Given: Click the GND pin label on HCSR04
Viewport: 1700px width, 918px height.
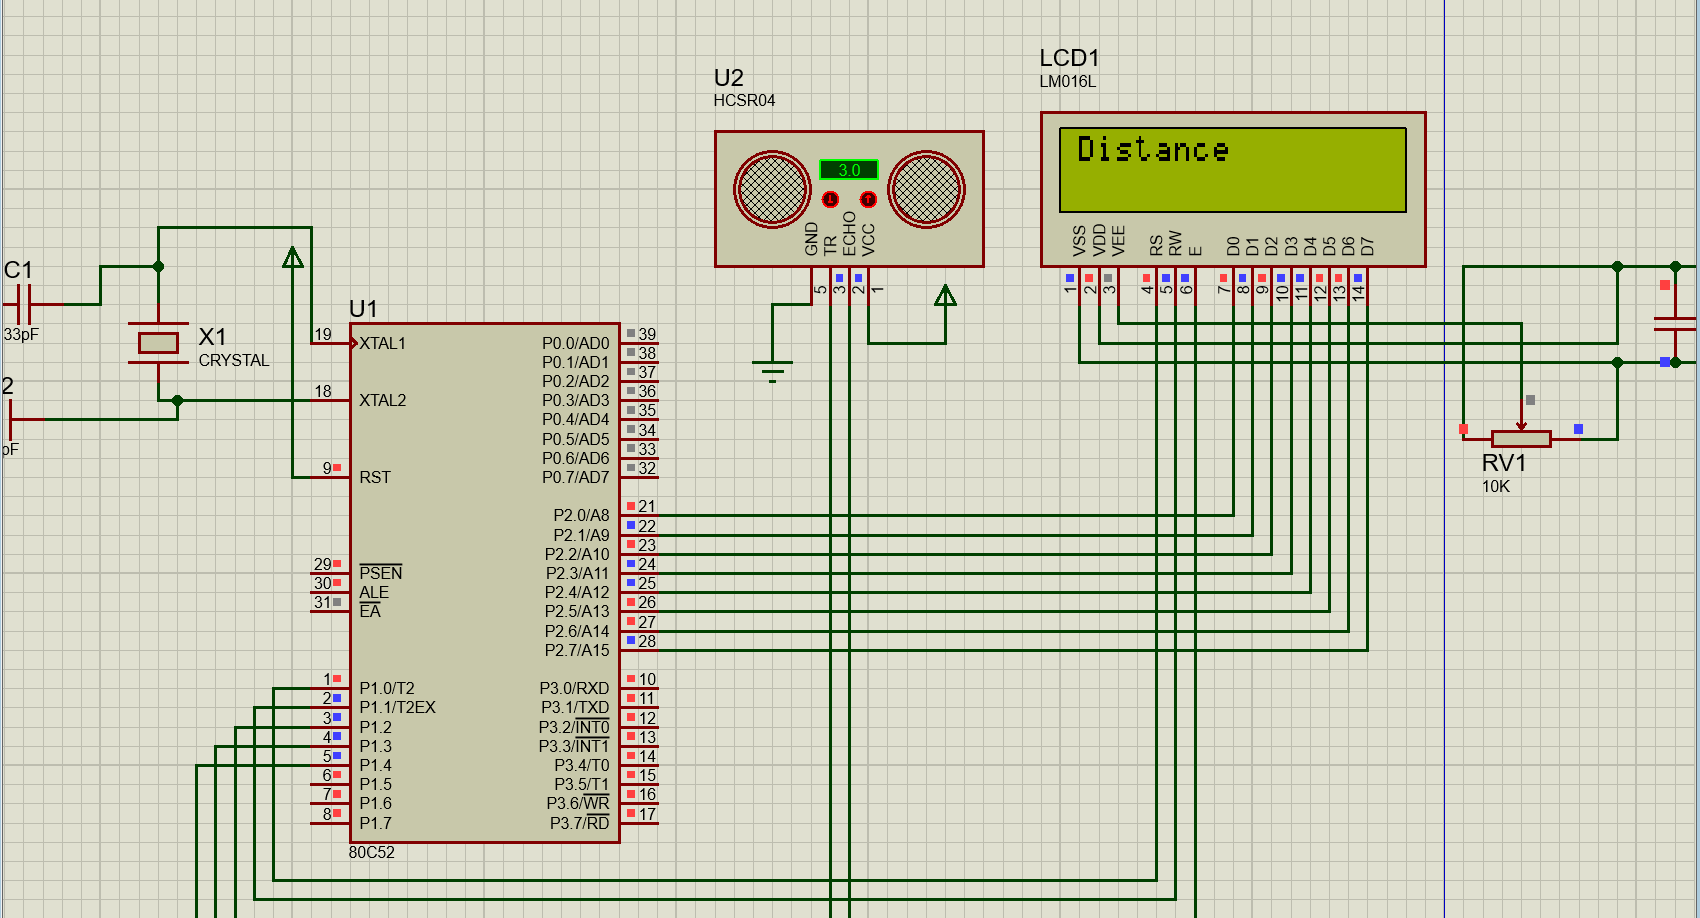Looking at the screenshot, I should pyautogui.click(x=812, y=239).
